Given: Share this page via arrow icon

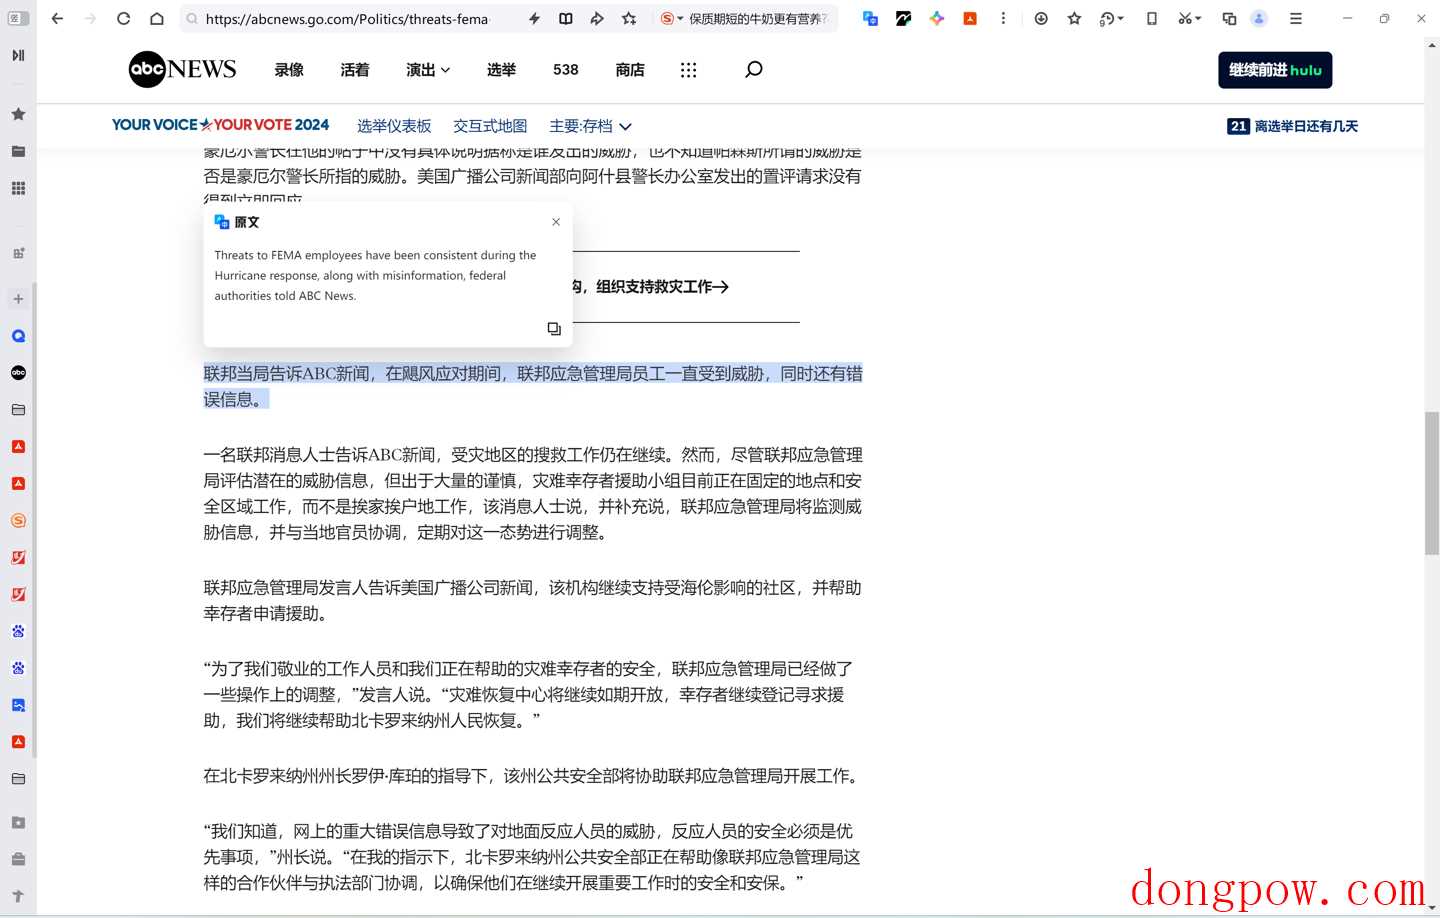Looking at the screenshot, I should click(x=597, y=18).
